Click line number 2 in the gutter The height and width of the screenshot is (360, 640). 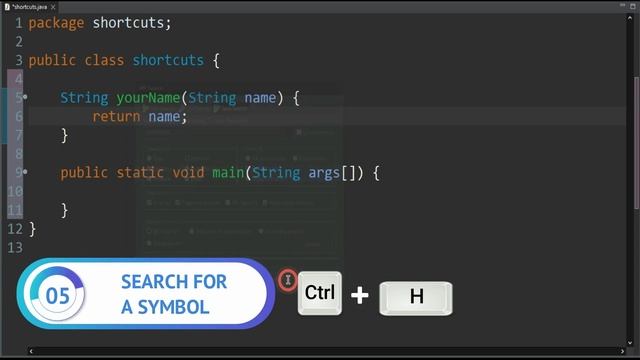click(x=19, y=42)
